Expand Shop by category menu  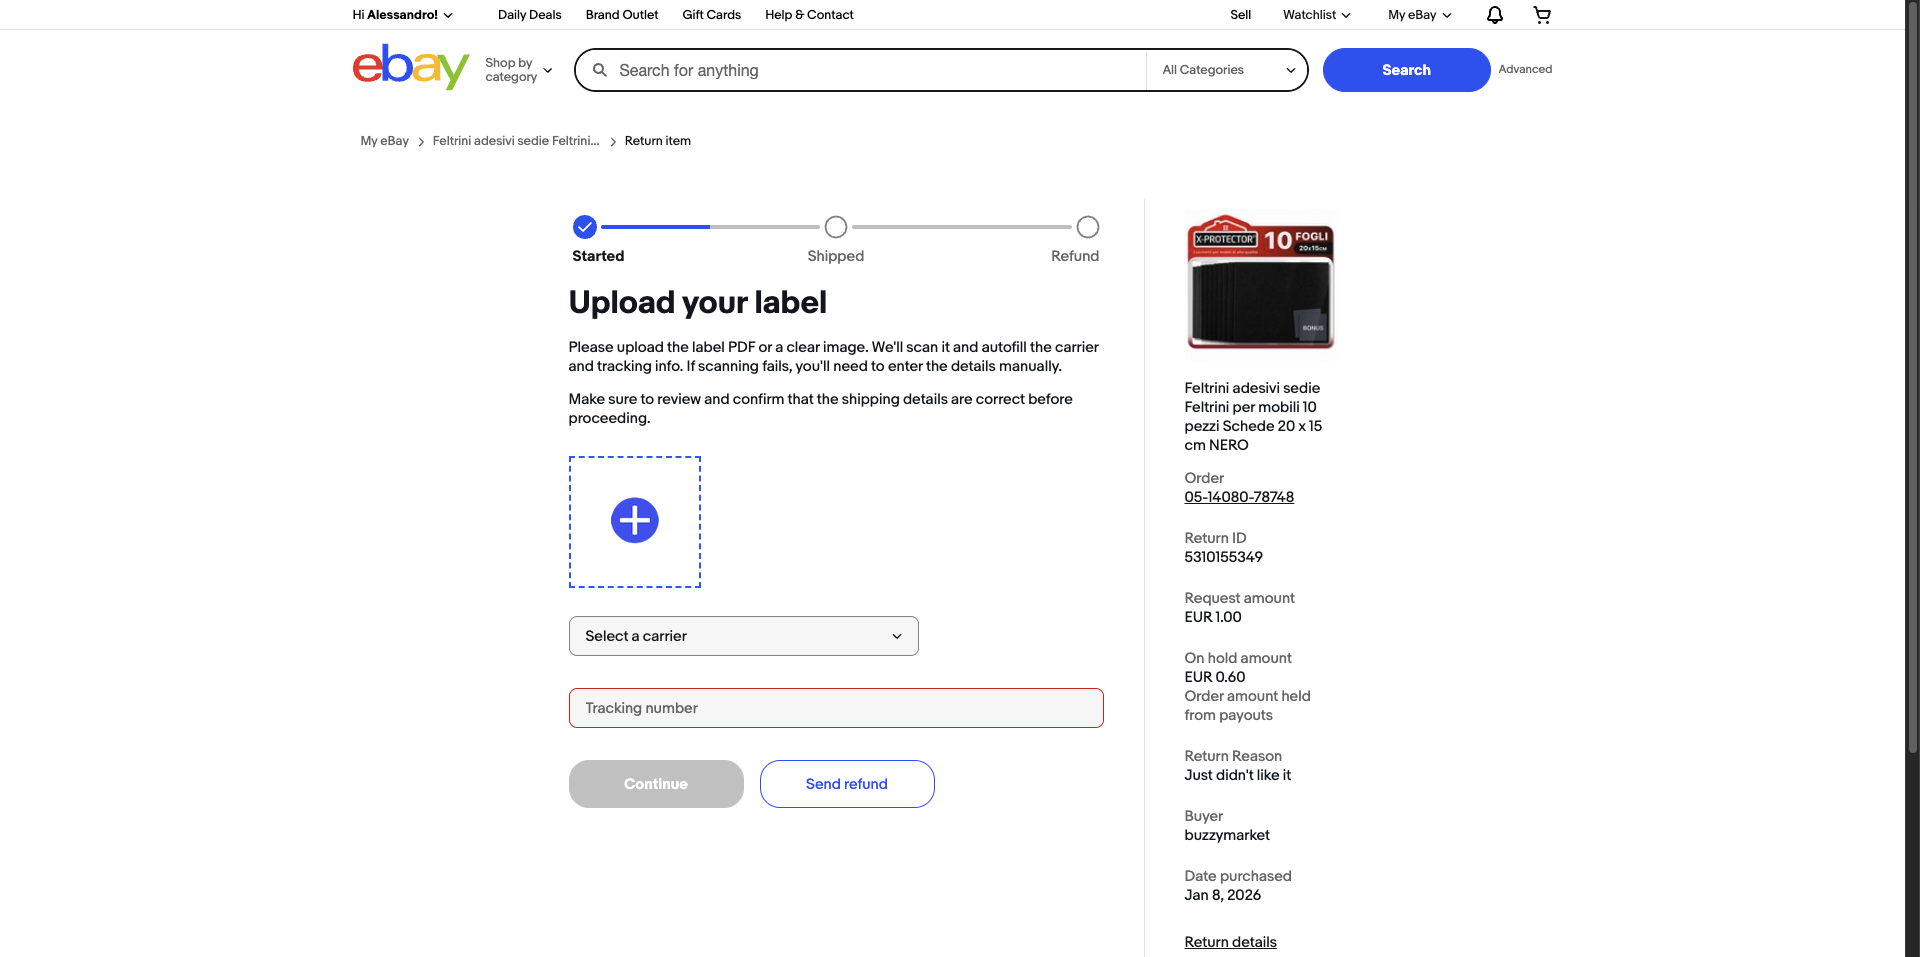(518, 70)
